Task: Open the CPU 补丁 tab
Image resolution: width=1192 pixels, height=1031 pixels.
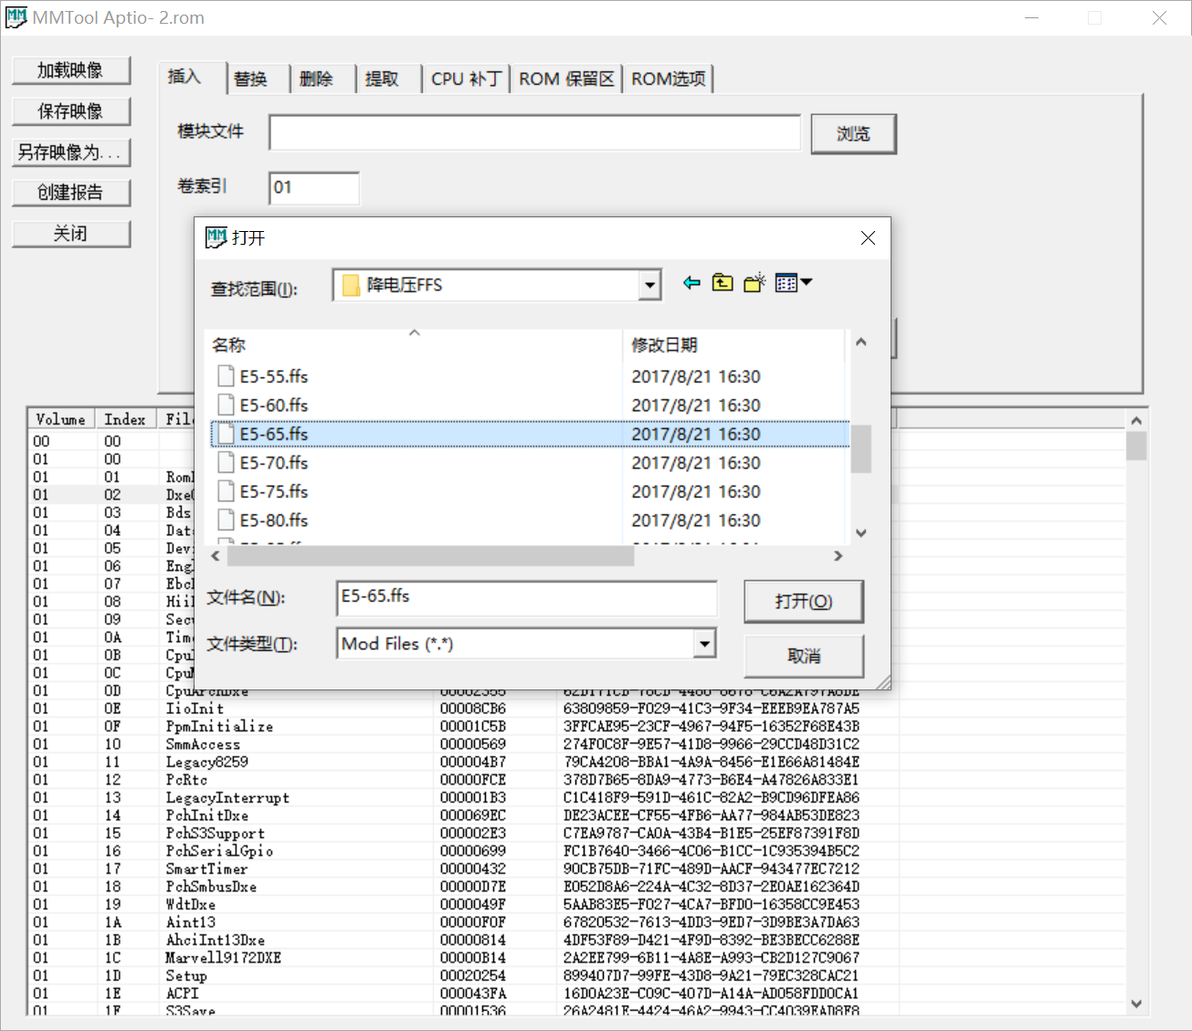Action: 466,79
